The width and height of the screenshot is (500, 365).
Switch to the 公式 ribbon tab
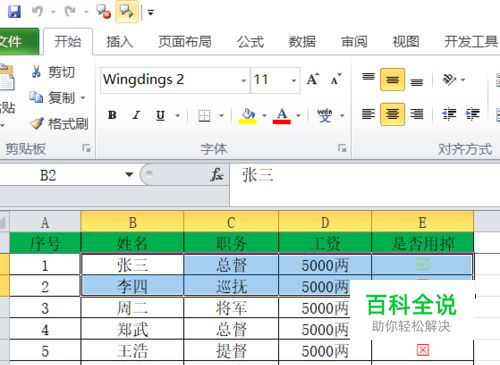250,42
